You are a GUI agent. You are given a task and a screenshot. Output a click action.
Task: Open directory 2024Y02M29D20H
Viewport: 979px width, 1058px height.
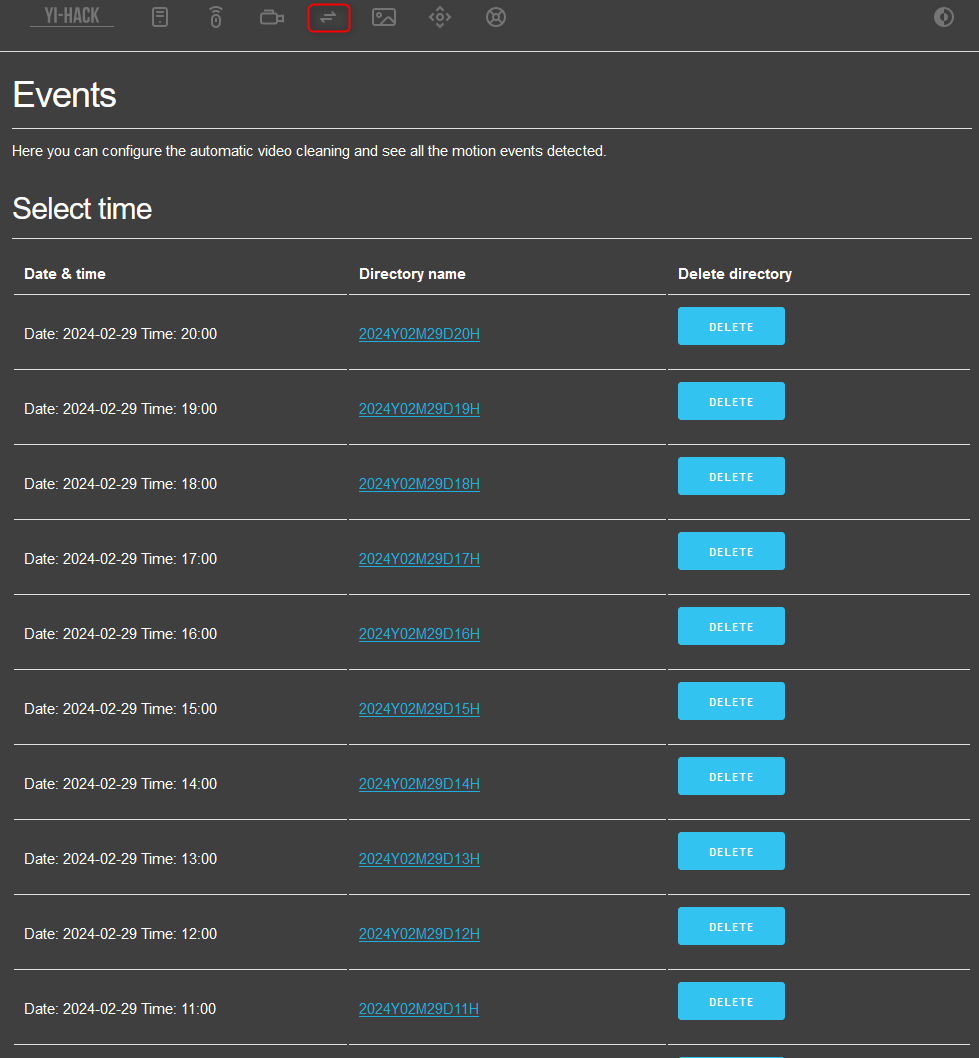[x=419, y=334]
